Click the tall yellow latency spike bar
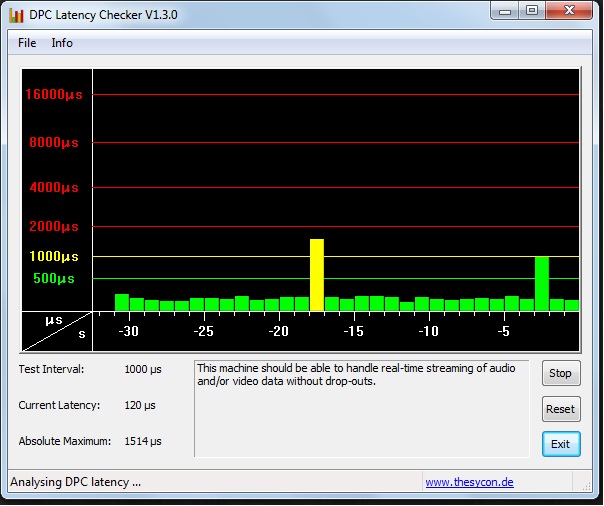Viewport: 604px width, 506px height. pos(317,275)
